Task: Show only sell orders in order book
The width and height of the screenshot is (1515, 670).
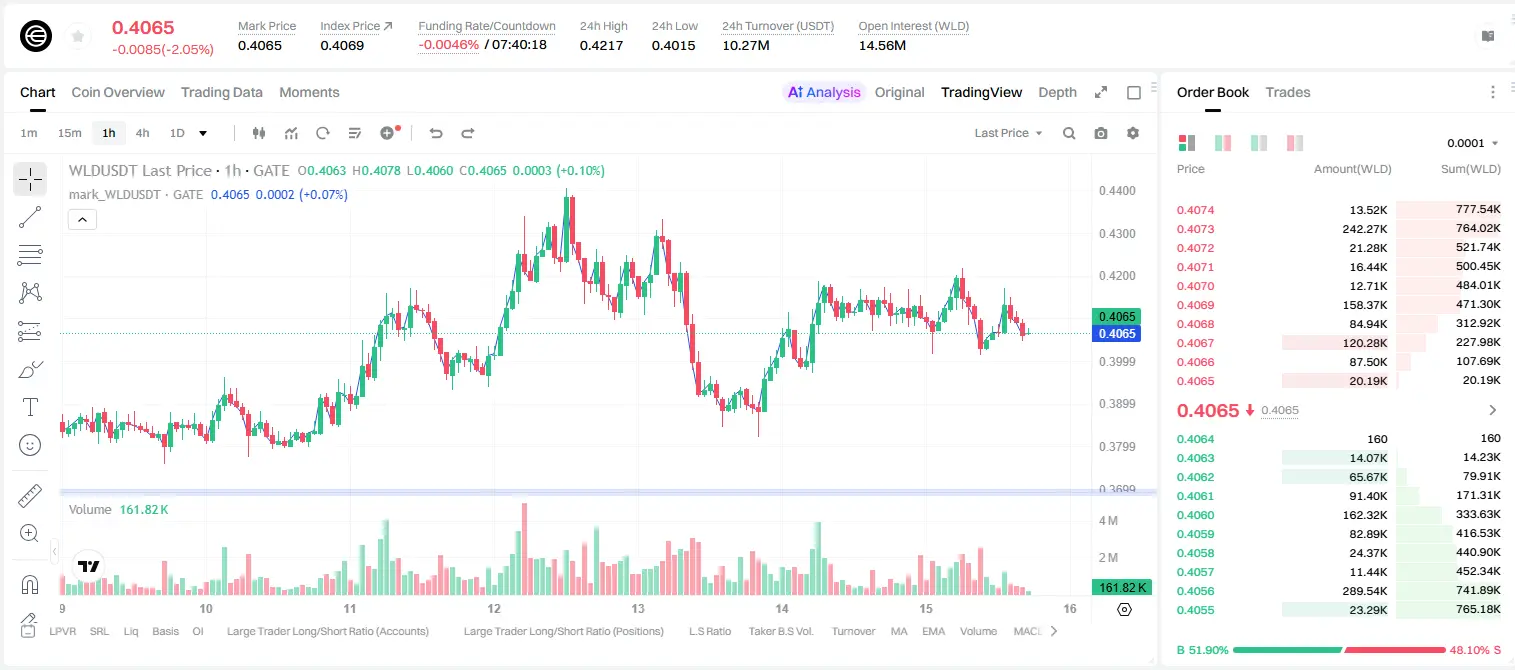Action: (1295, 143)
